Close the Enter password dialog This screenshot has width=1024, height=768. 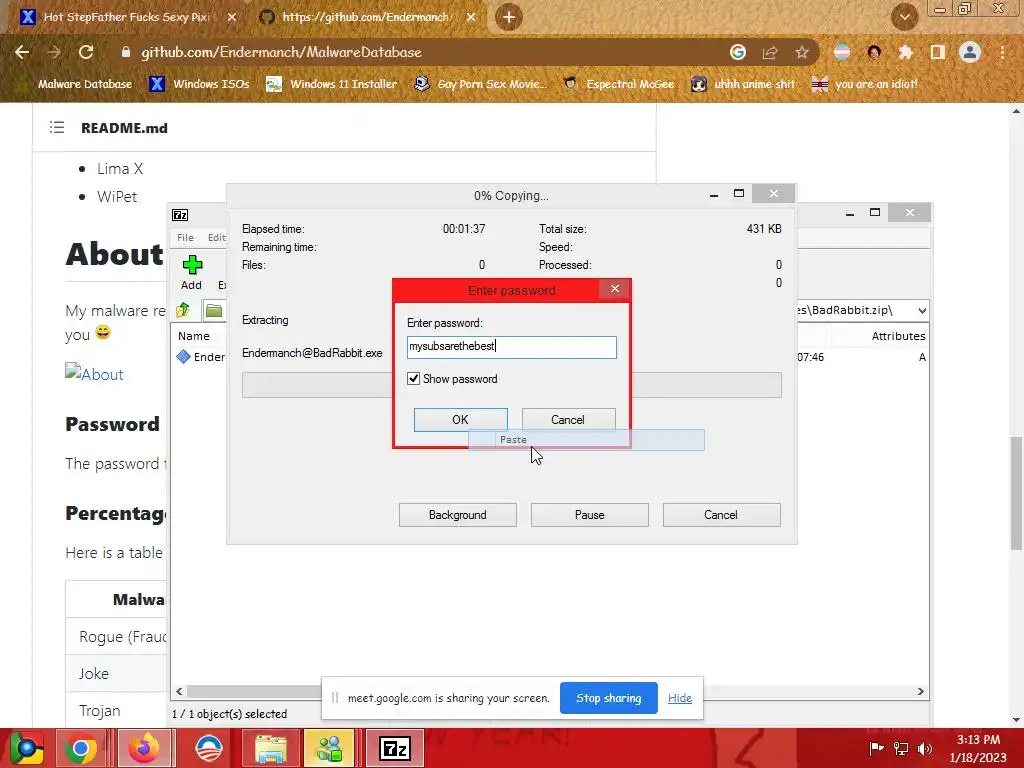(x=615, y=289)
